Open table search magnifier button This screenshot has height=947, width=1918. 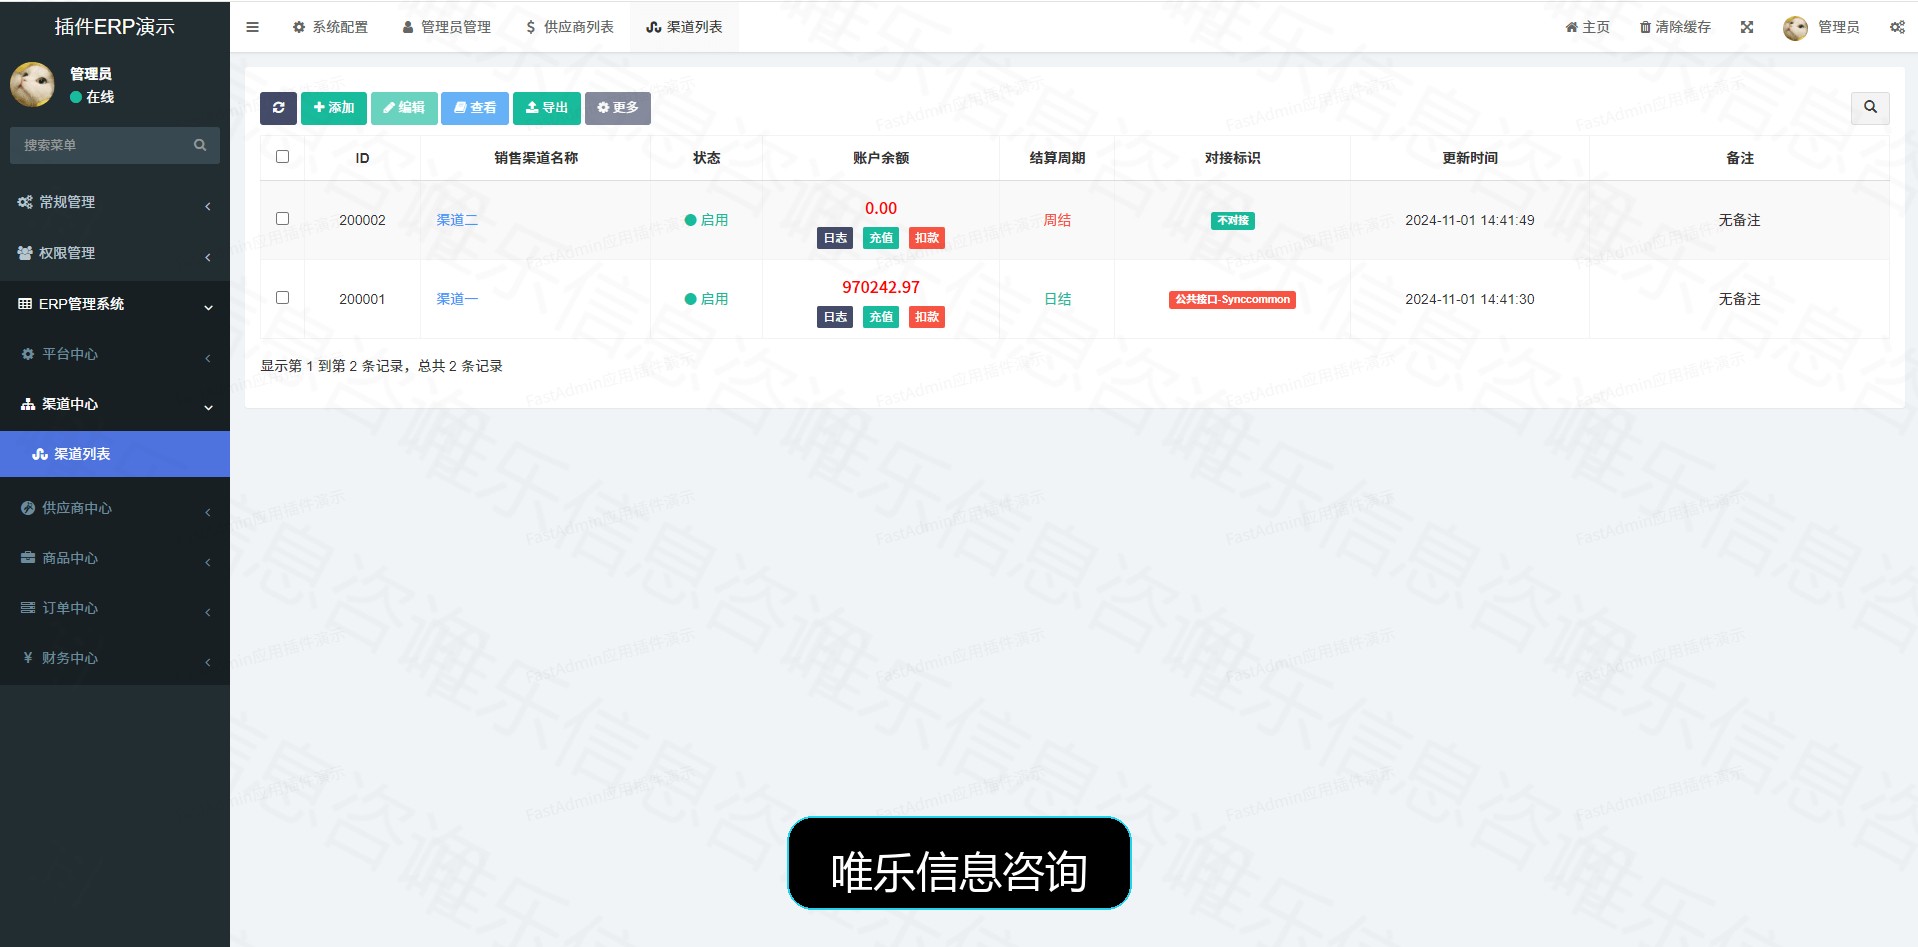[1870, 107]
